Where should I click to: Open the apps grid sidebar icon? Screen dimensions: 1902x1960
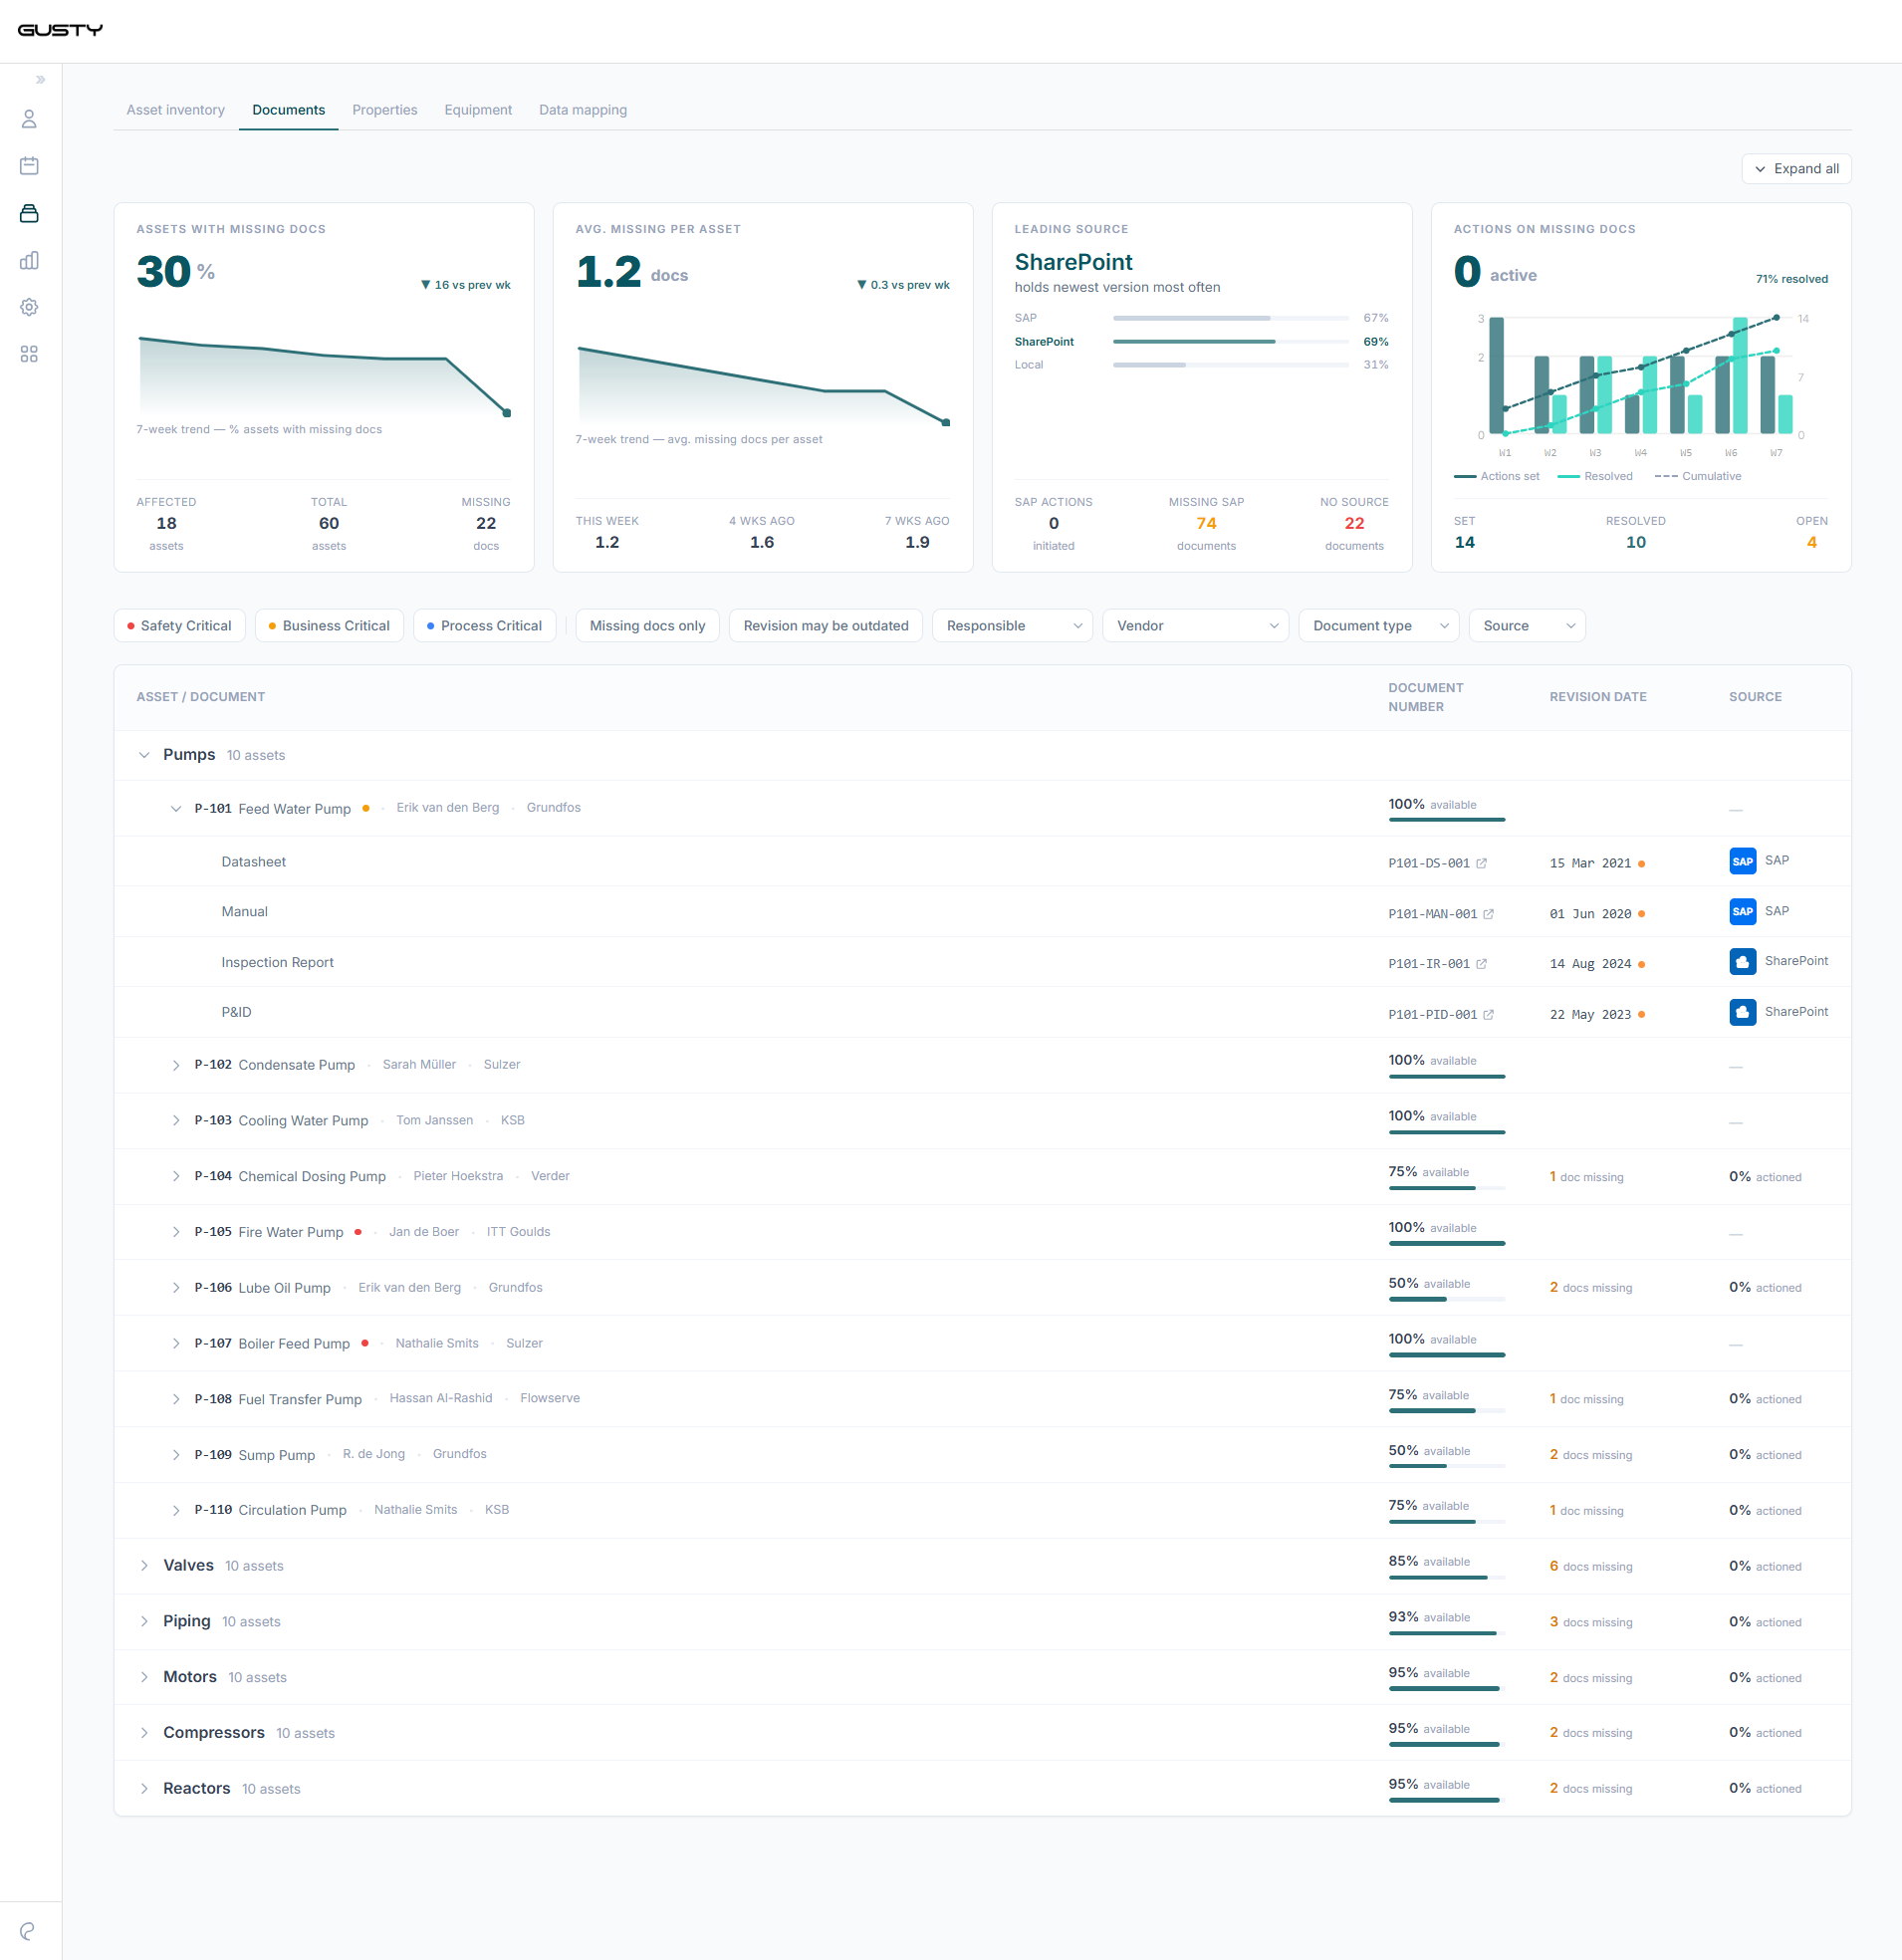(x=29, y=354)
